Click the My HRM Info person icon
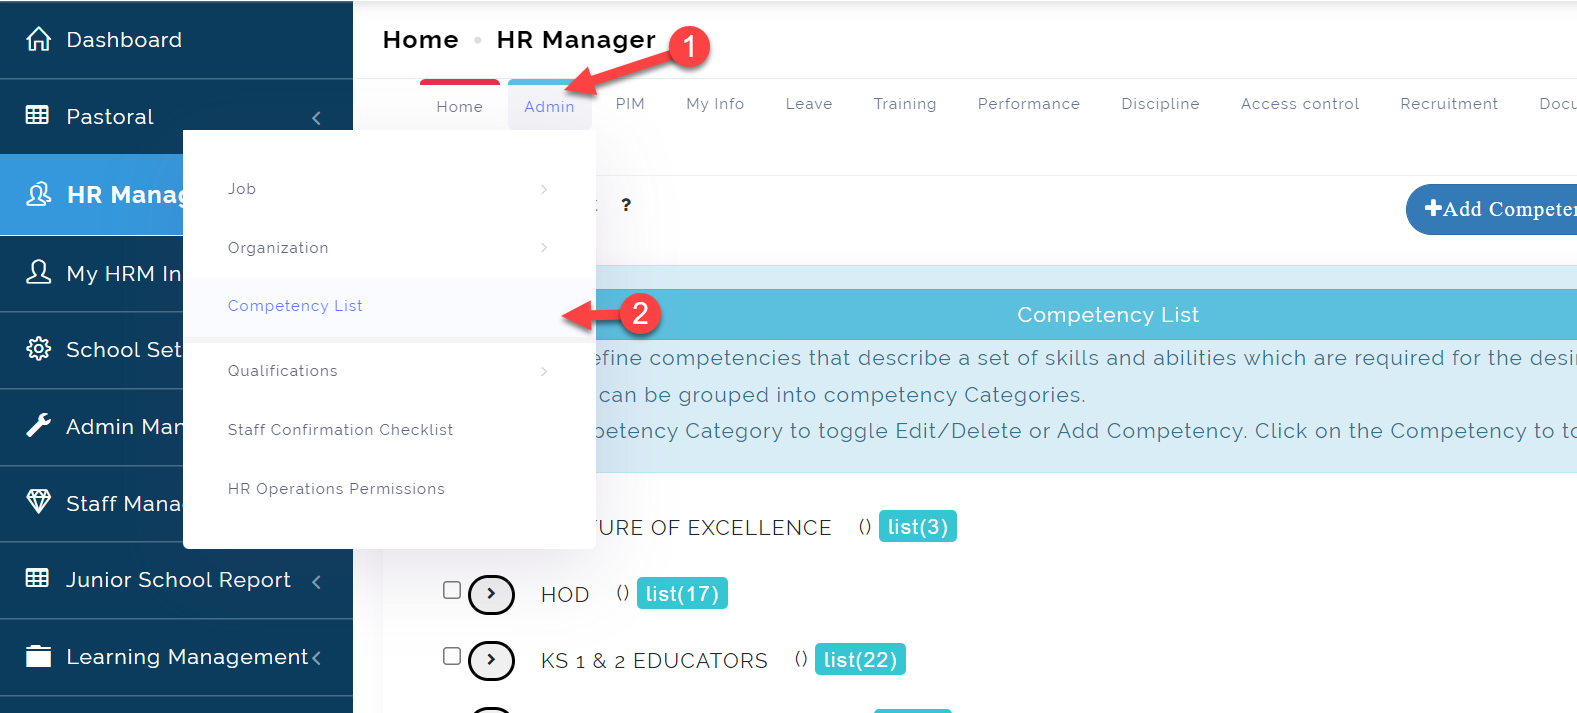The height and width of the screenshot is (713, 1577). coord(38,272)
